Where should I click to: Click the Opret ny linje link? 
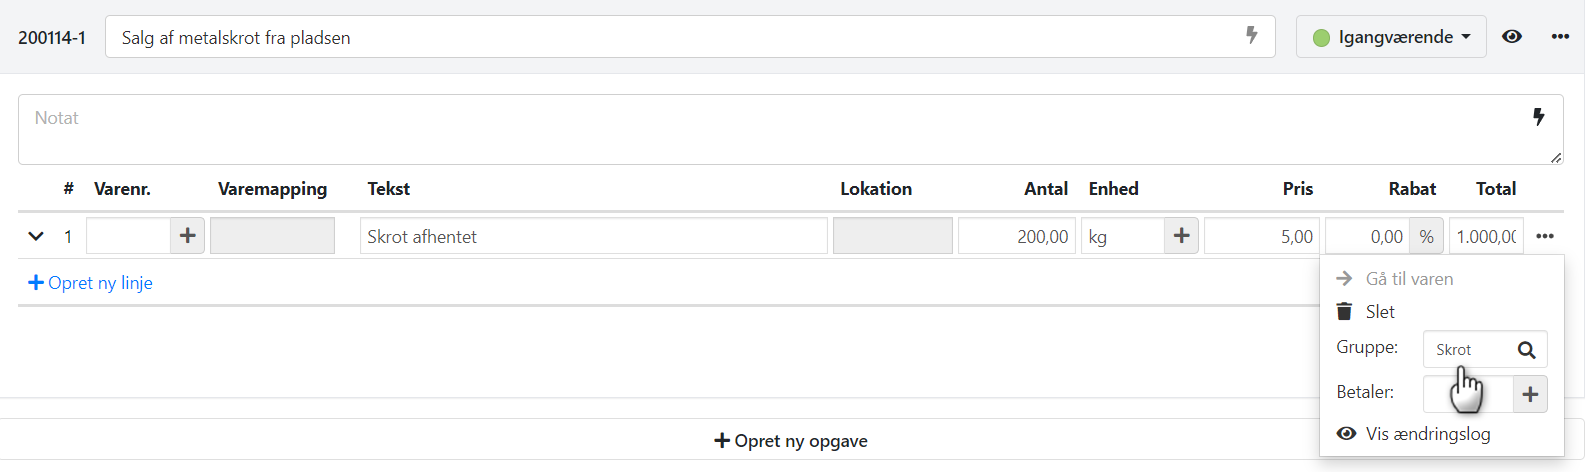pos(91,283)
